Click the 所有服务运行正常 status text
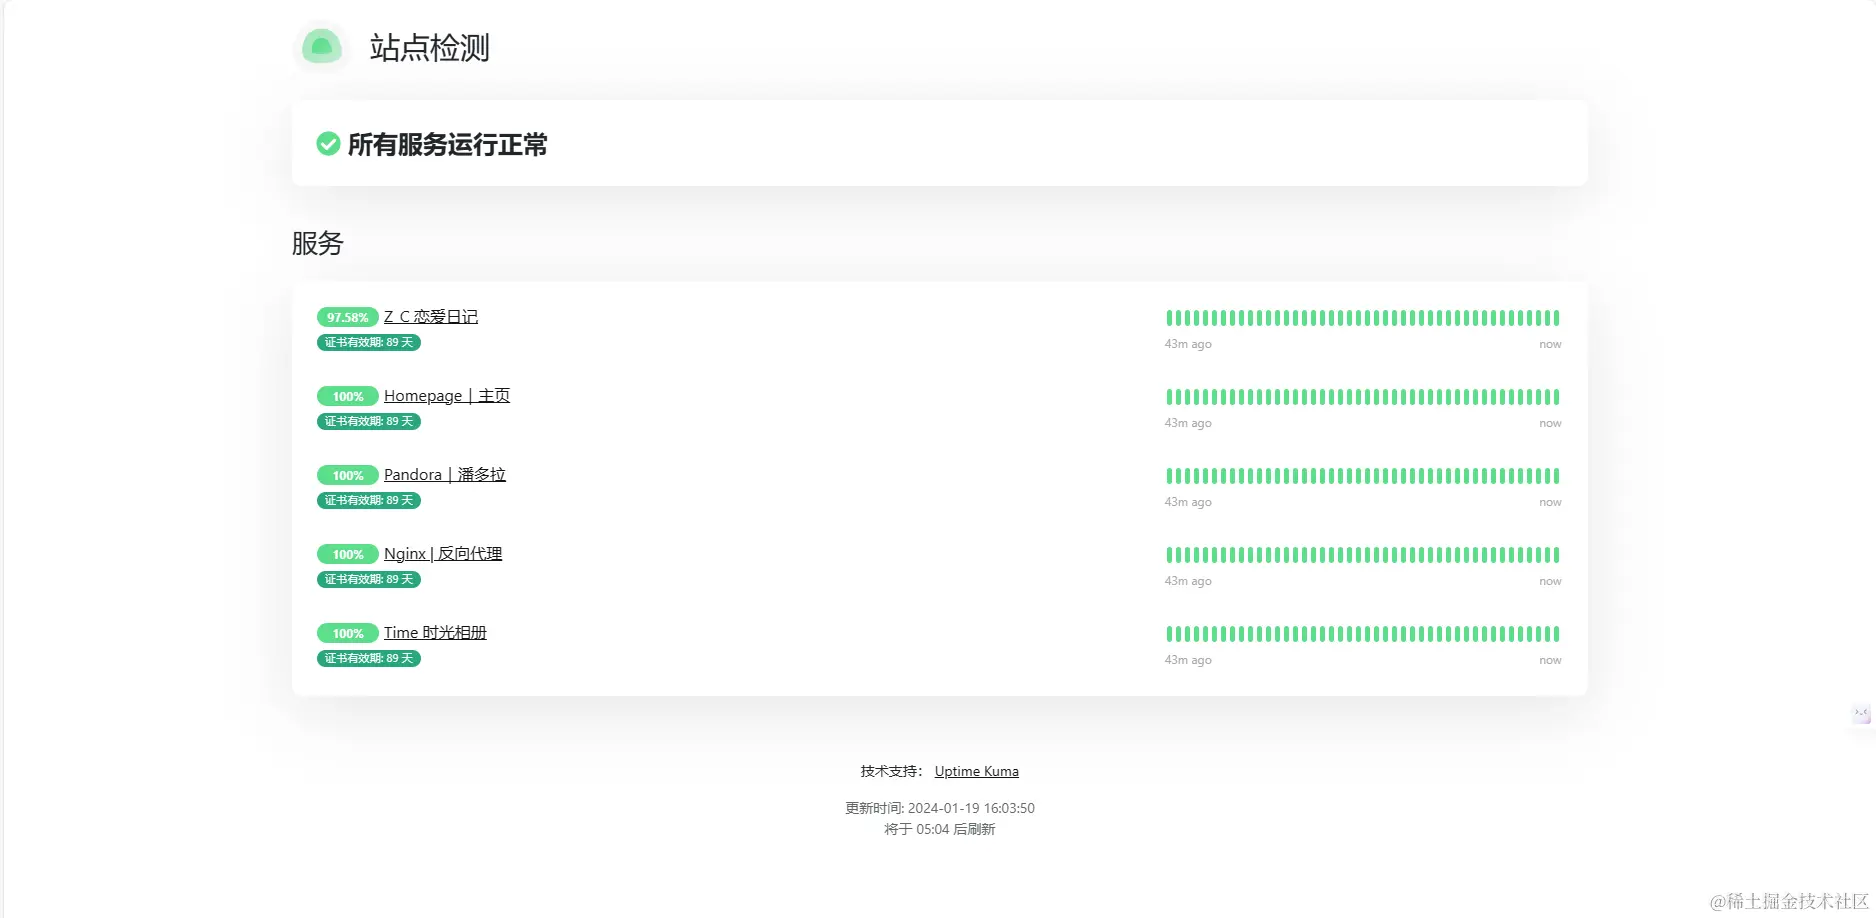The height and width of the screenshot is (918, 1876). (447, 145)
